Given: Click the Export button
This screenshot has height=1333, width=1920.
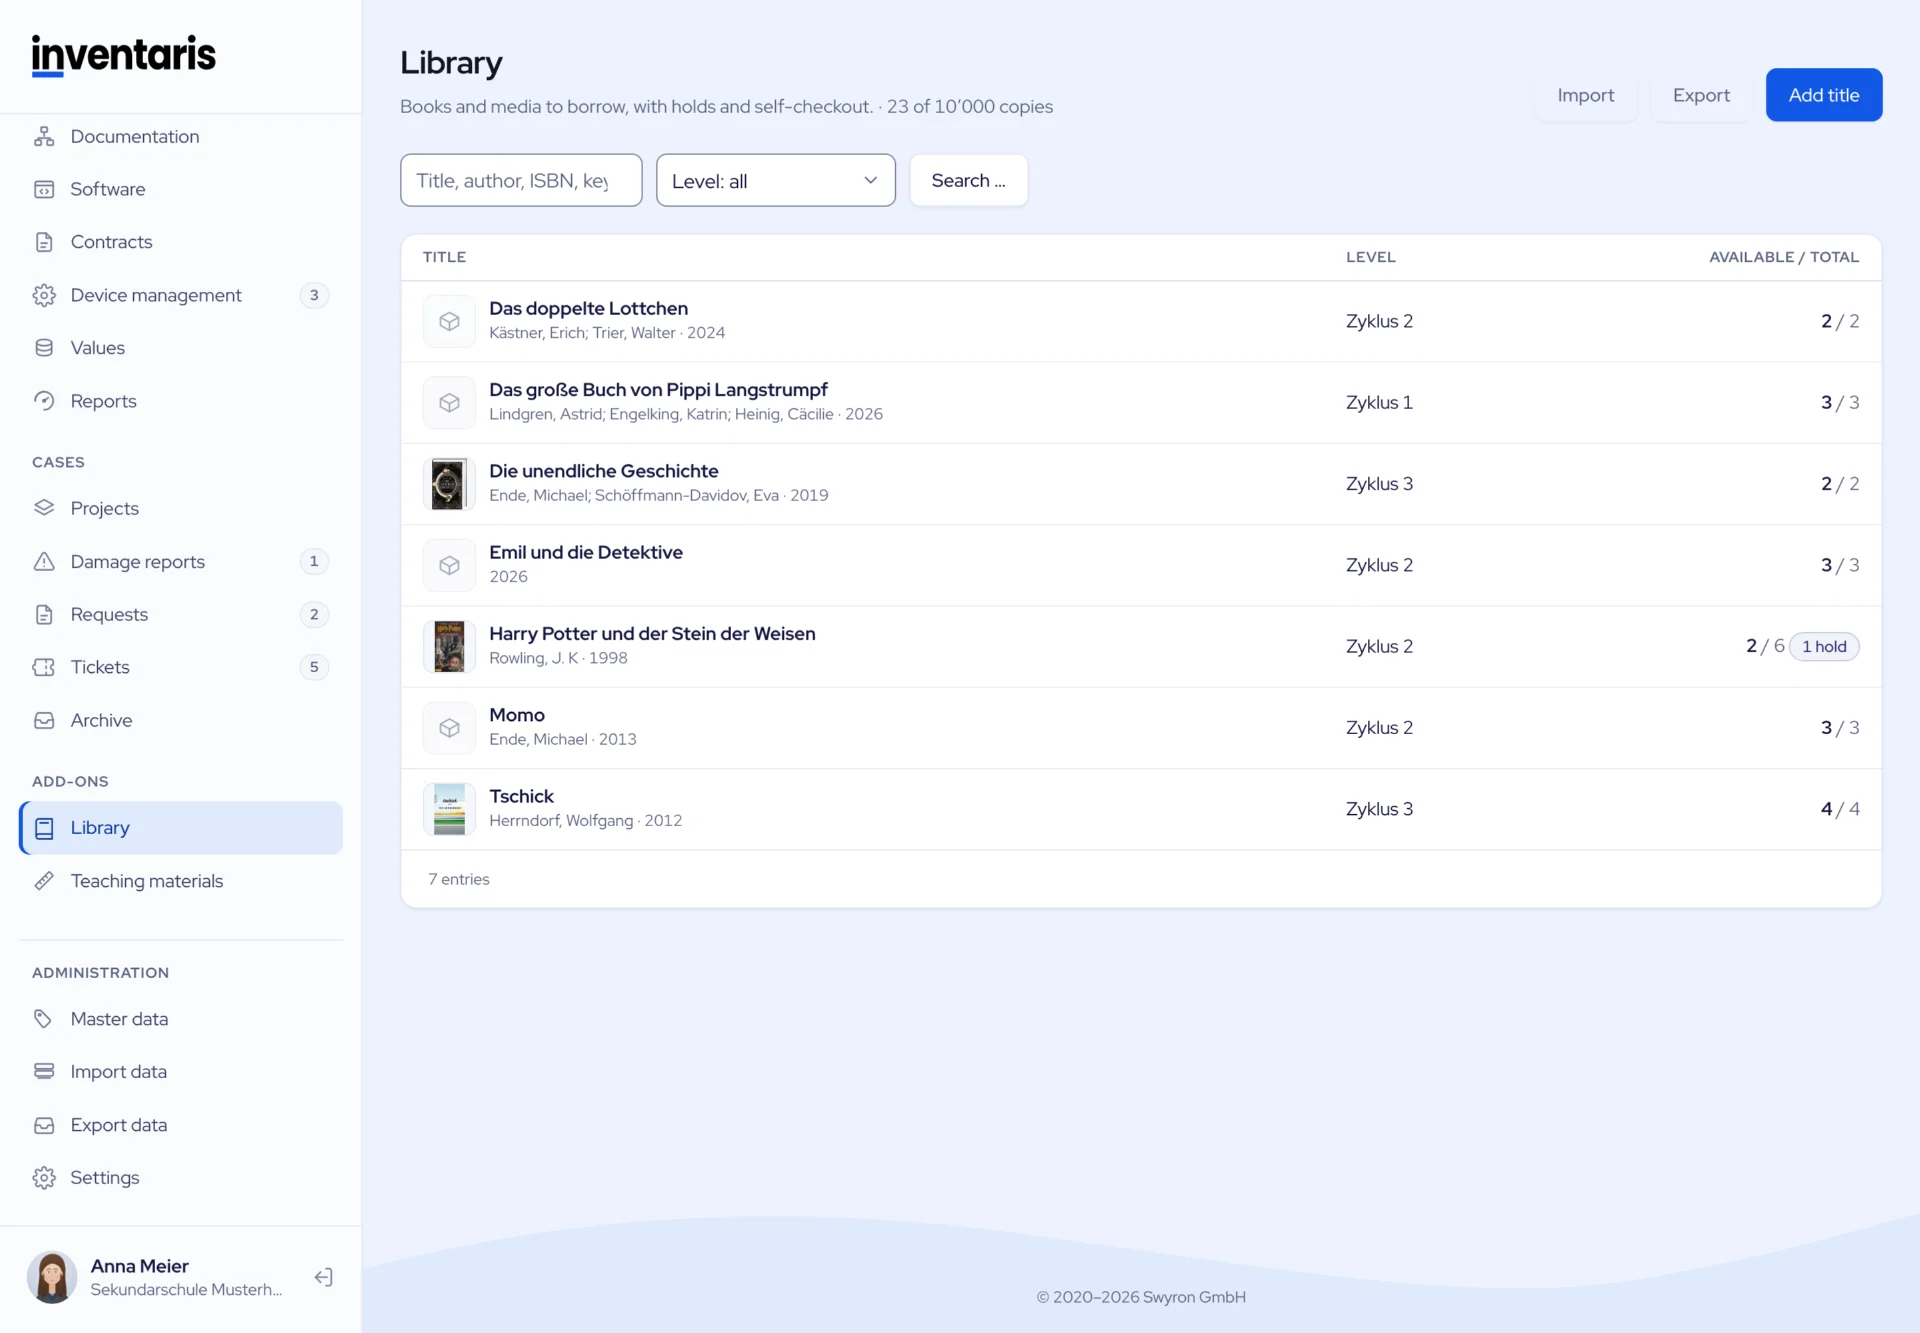Looking at the screenshot, I should click(1701, 95).
